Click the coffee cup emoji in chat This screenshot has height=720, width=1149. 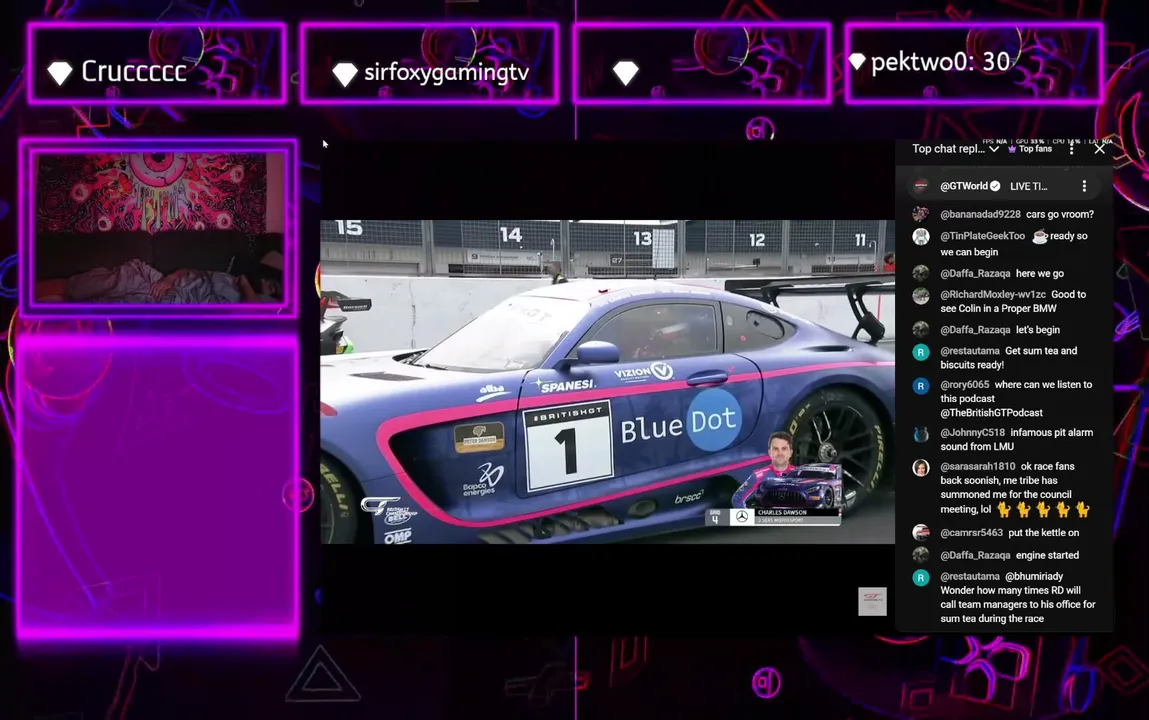(1039, 236)
